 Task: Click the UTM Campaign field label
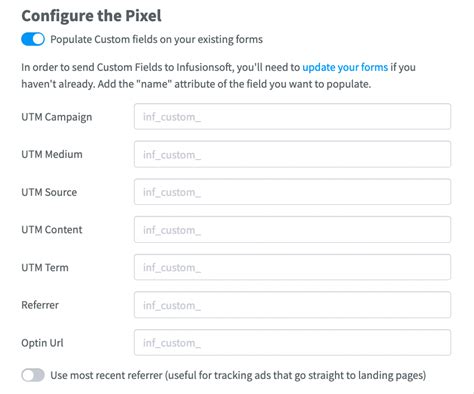(57, 117)
